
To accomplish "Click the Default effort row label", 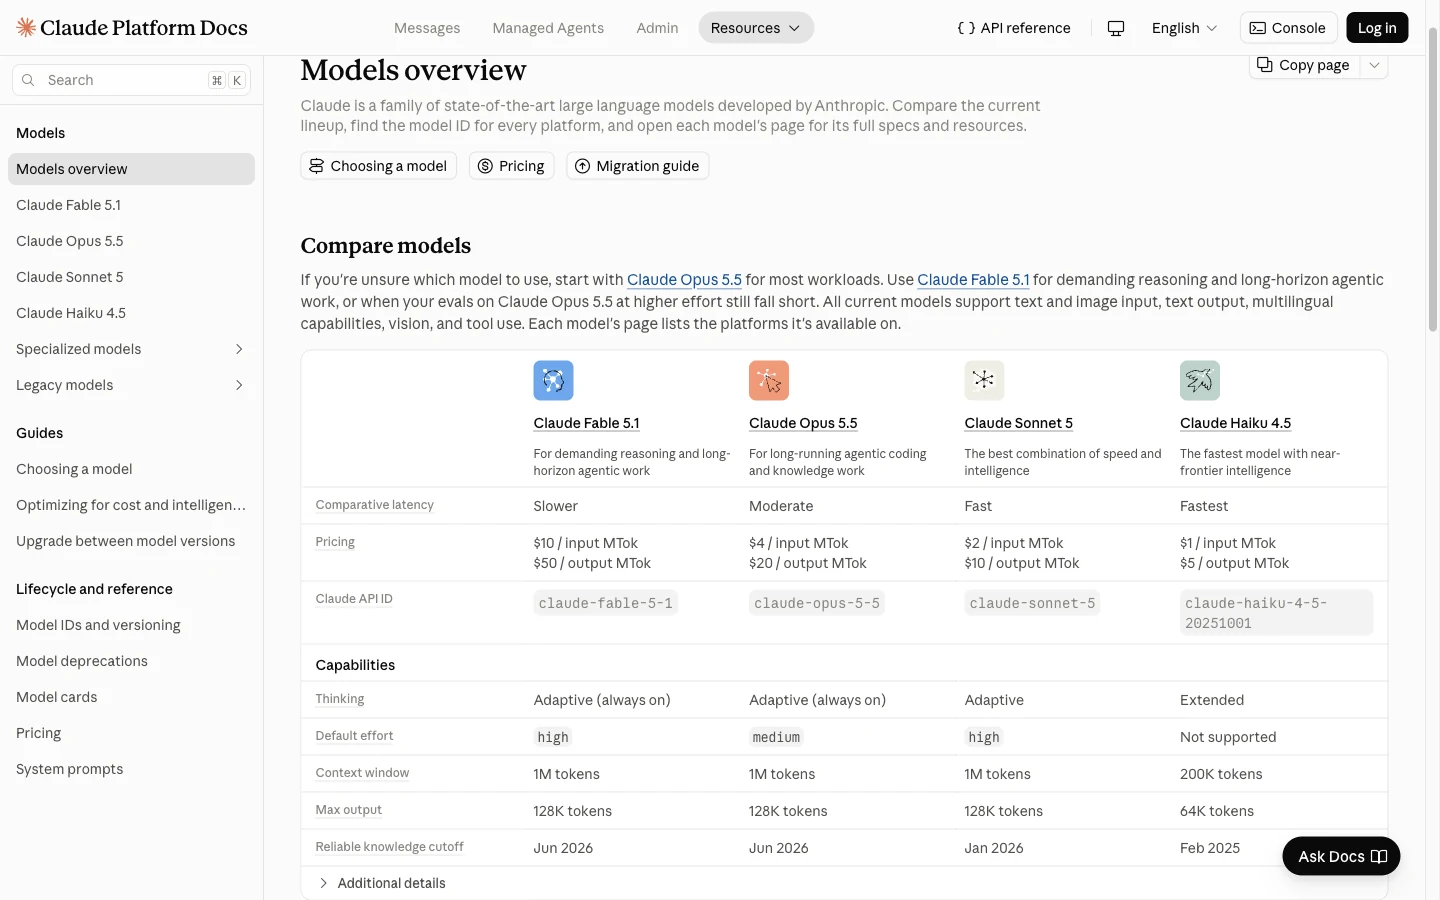I will (x=354, y=736).
